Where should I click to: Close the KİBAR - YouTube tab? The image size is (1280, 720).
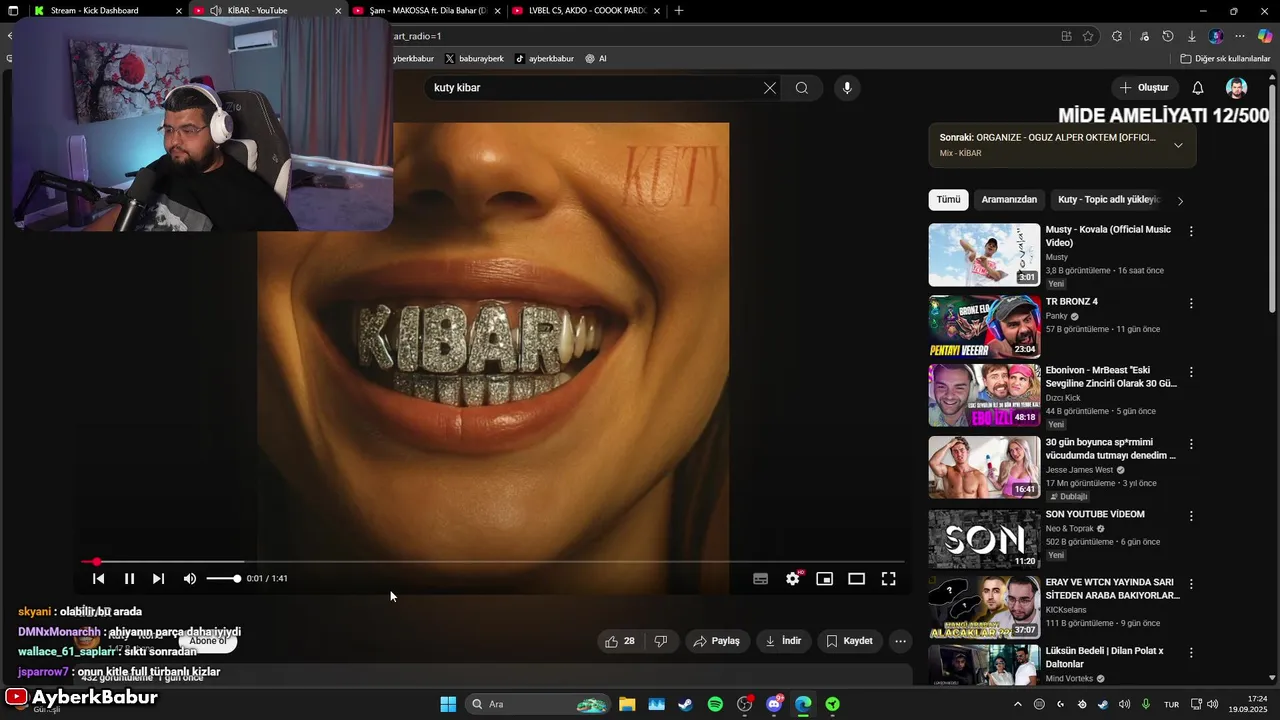point(338,10)
